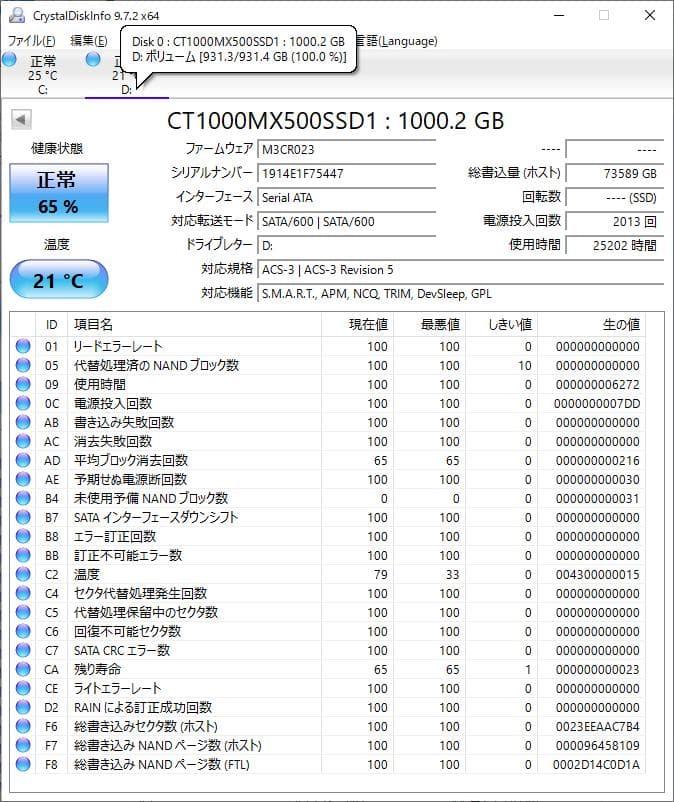This screenshot has width=674, height=802.
Task: Click status icon of F7 総書き込み NAND ページ数 (ホスト) row
Action: pyautogui.click(x=23, y=745)
